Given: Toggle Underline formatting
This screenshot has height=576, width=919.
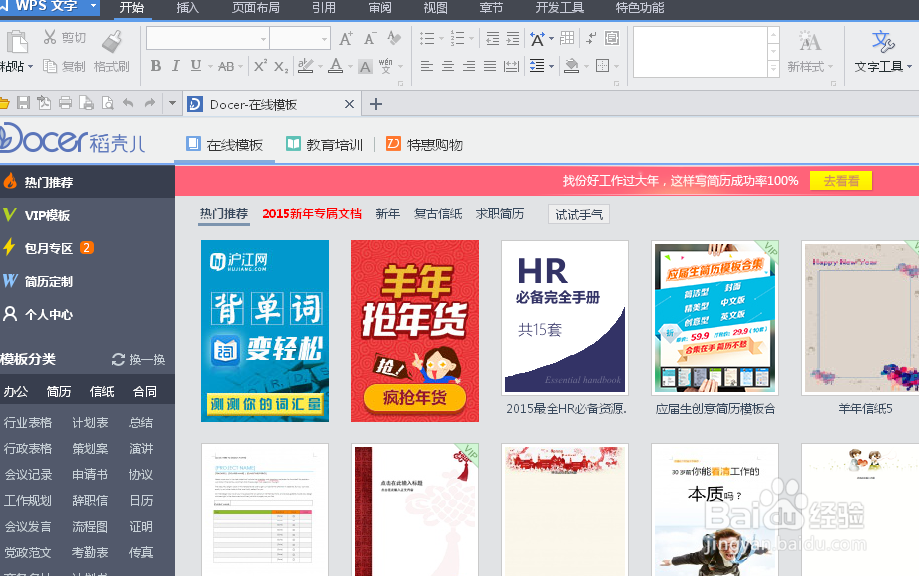Looking at the screenshot, I should tap(196, 66).
